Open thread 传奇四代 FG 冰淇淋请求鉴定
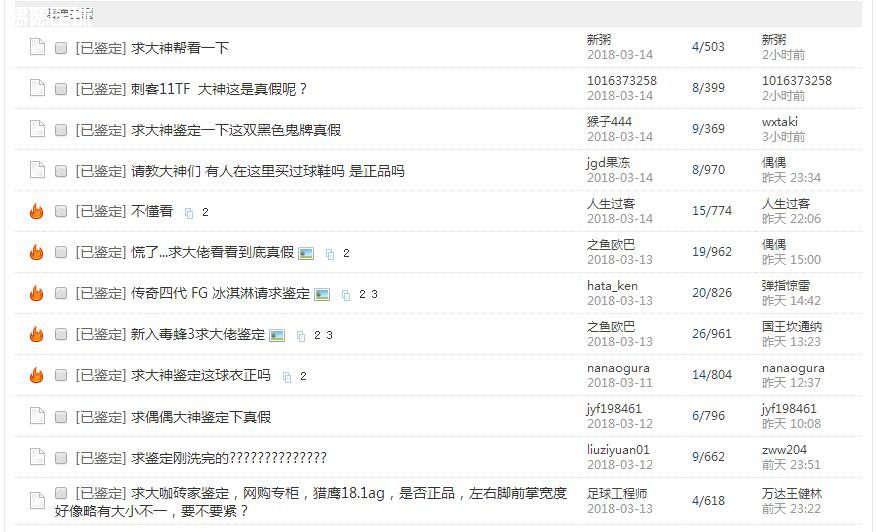Image resolution: width=876 pixels, height=532 pixels. (220, 293)
